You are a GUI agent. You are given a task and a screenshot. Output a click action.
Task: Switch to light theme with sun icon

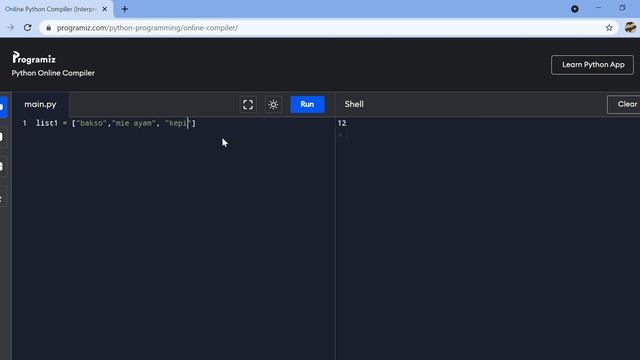pyautogui.click(x=273, y=104)
